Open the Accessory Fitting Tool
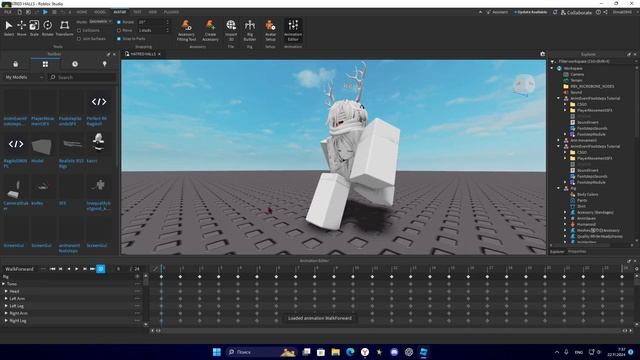 pos(186,30)
